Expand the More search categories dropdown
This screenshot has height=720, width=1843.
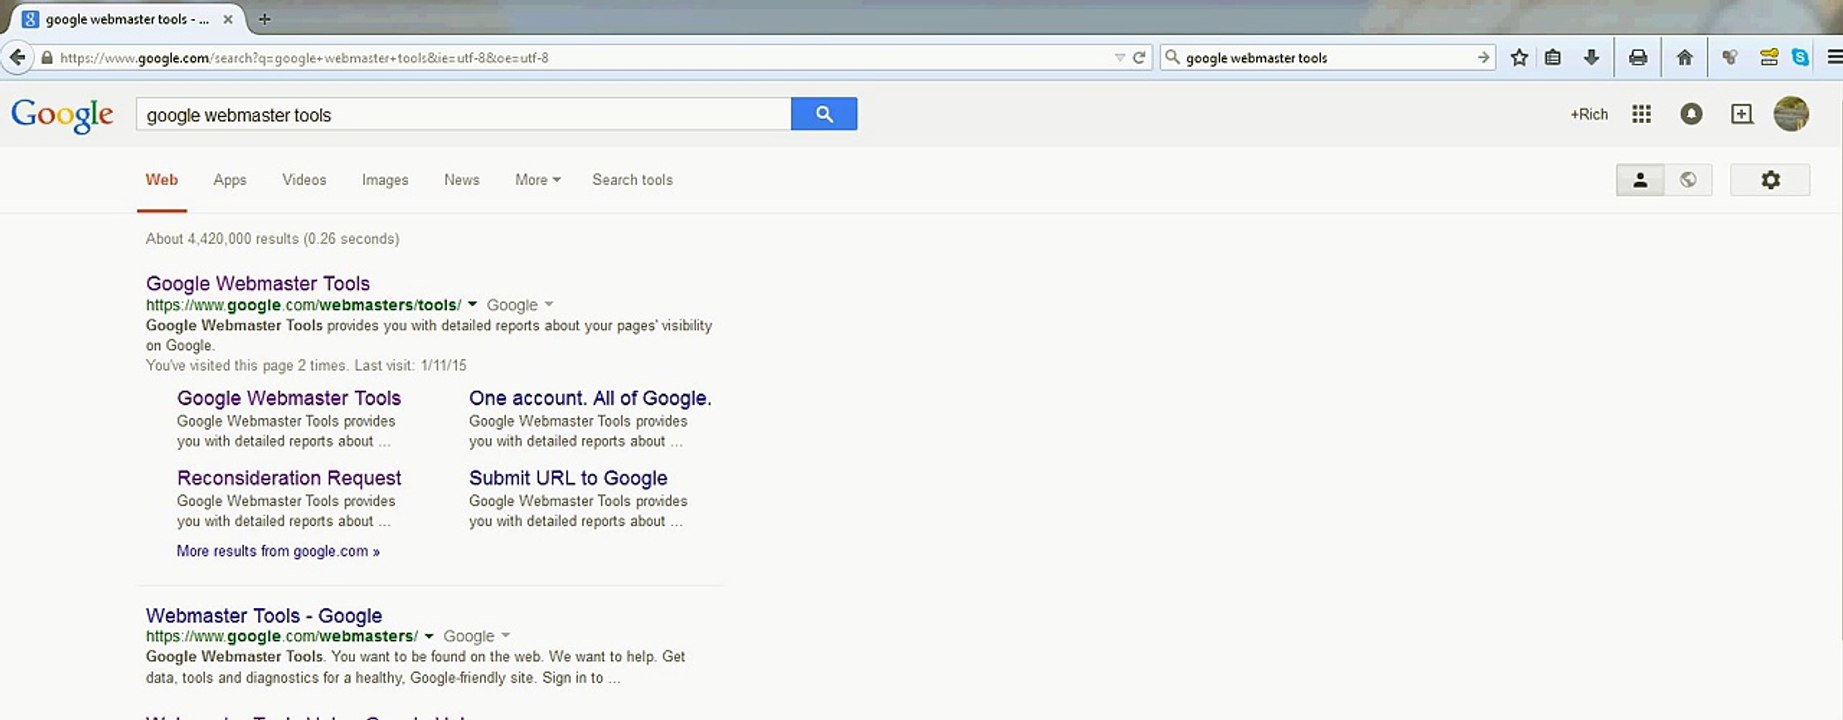tap(538, 180)
